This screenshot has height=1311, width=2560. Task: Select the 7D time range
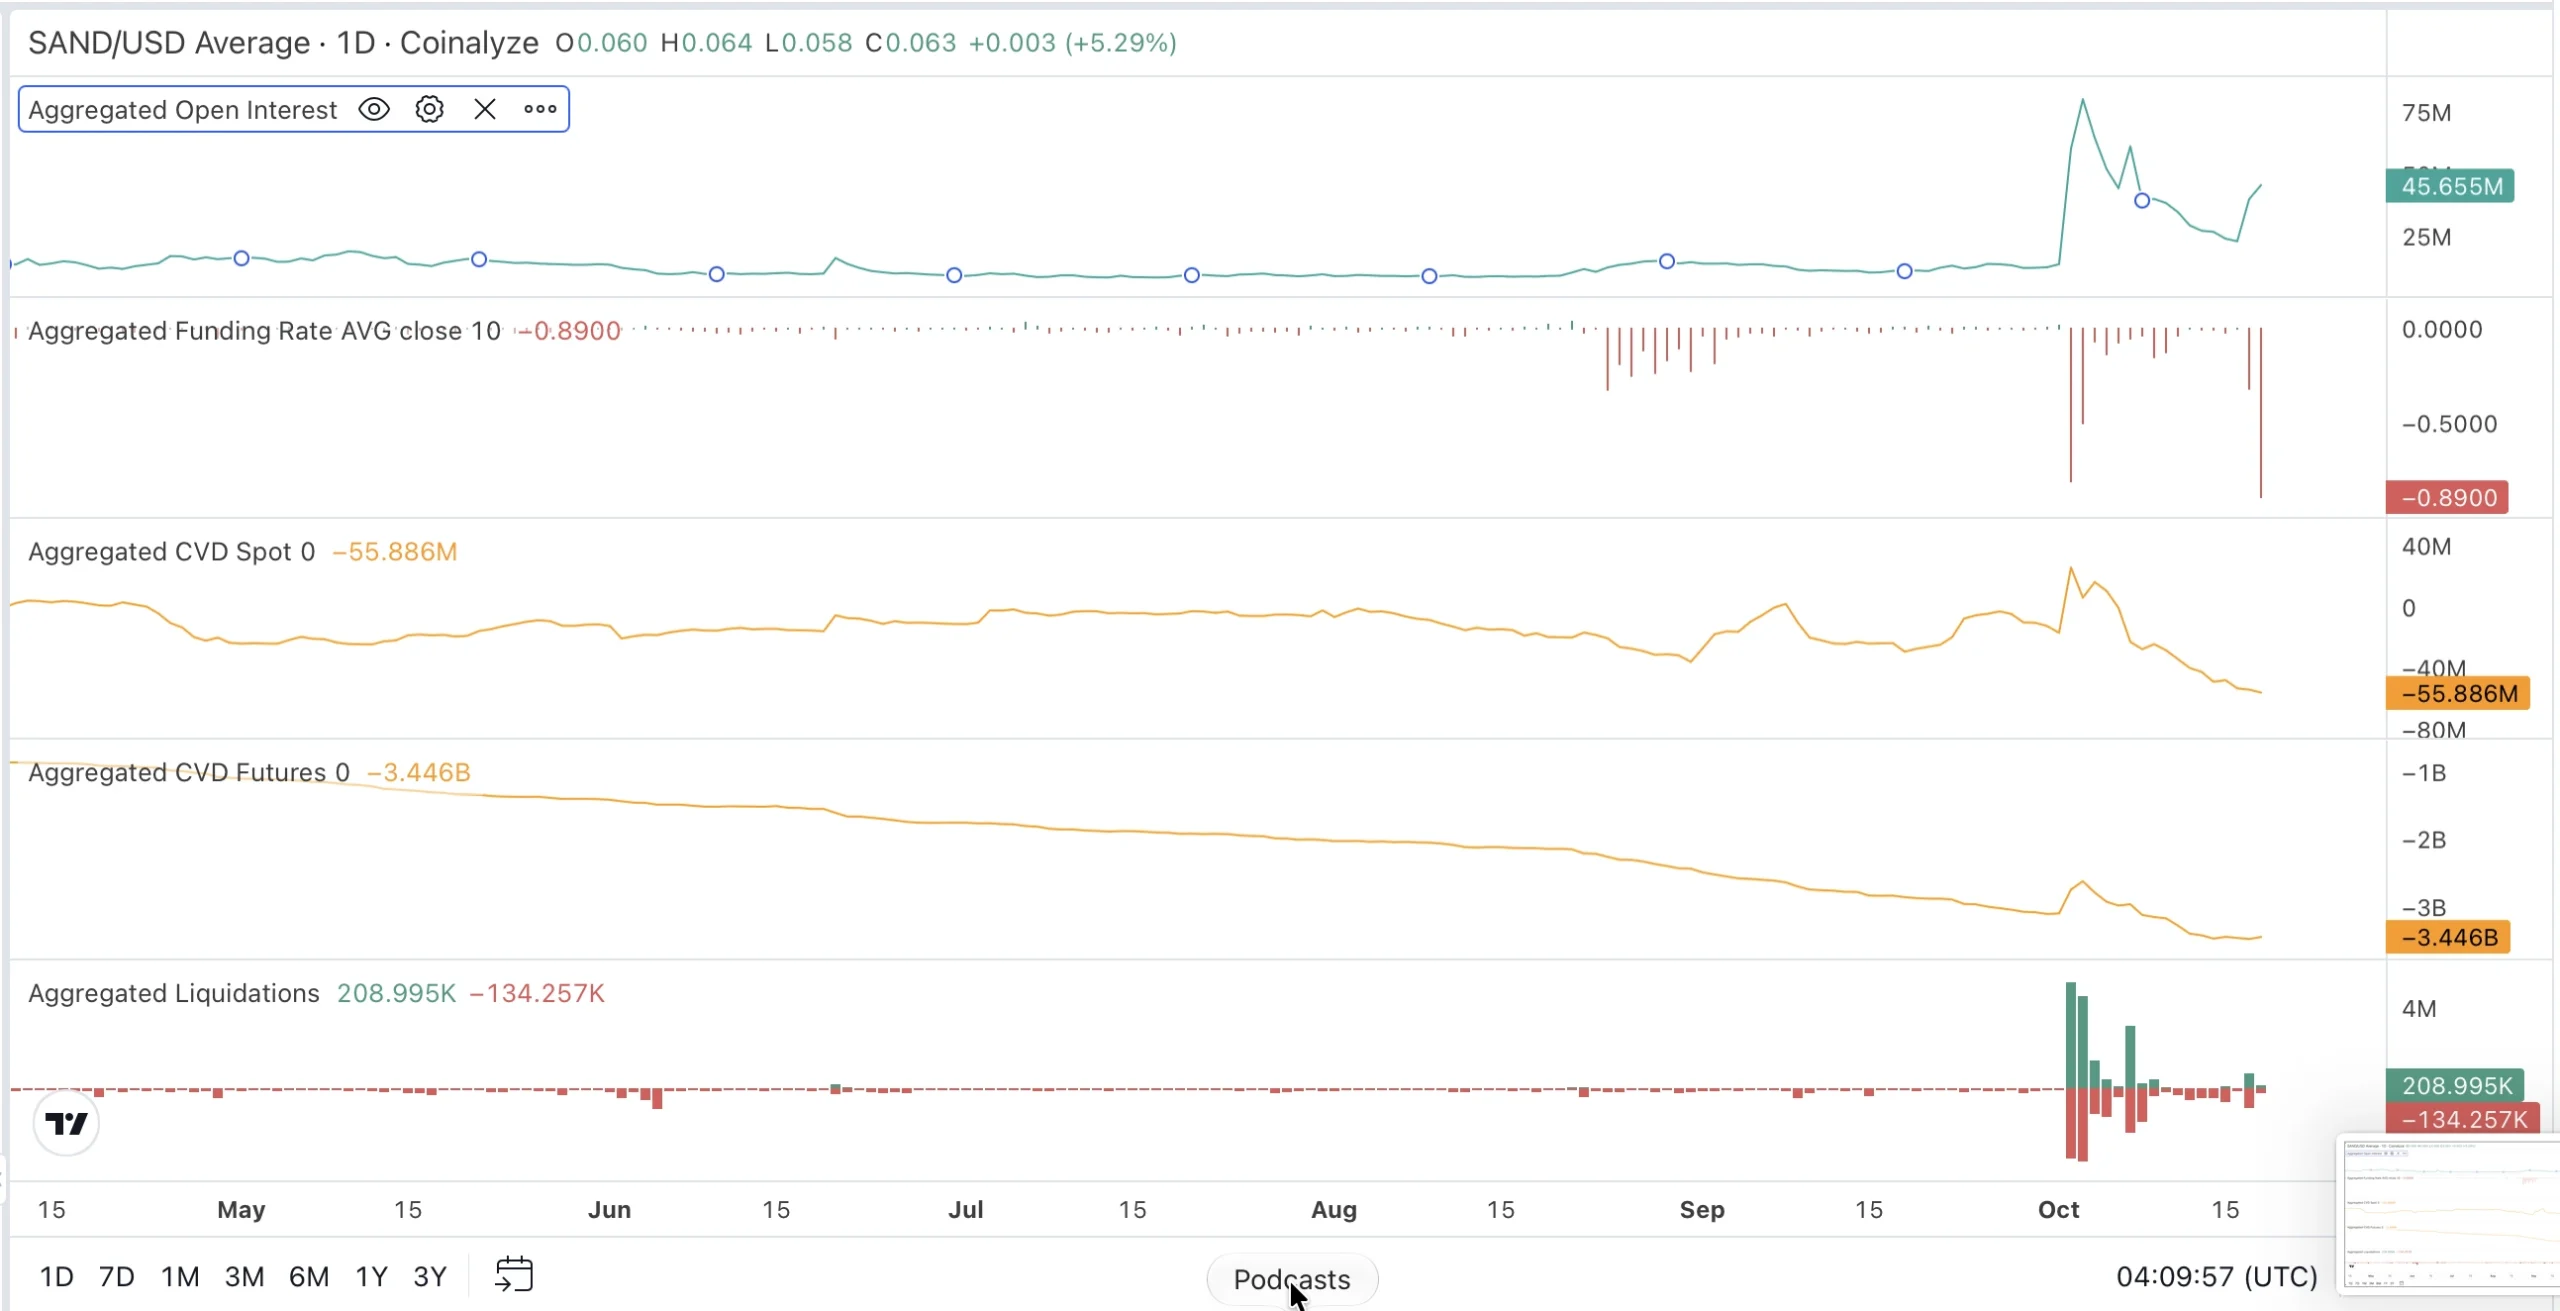pyautogui.click(x=116, y=1277)
